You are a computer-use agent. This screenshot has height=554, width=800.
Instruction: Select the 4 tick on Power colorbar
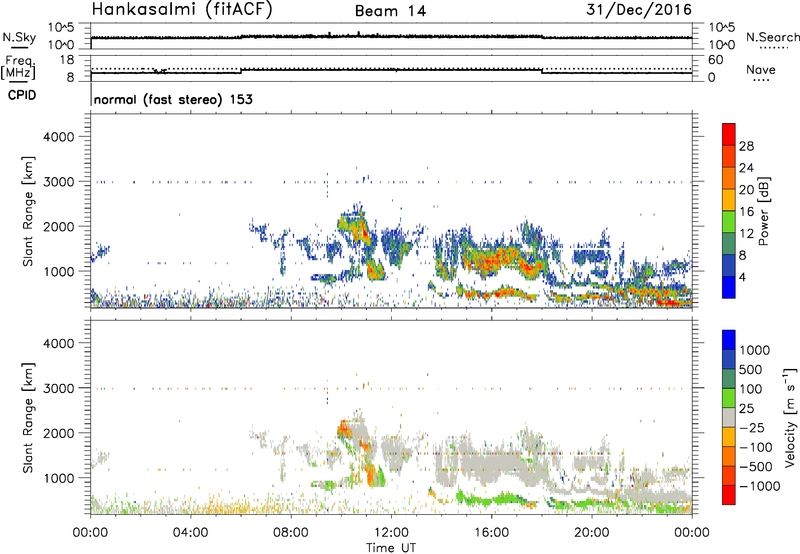tap(743, 278)
